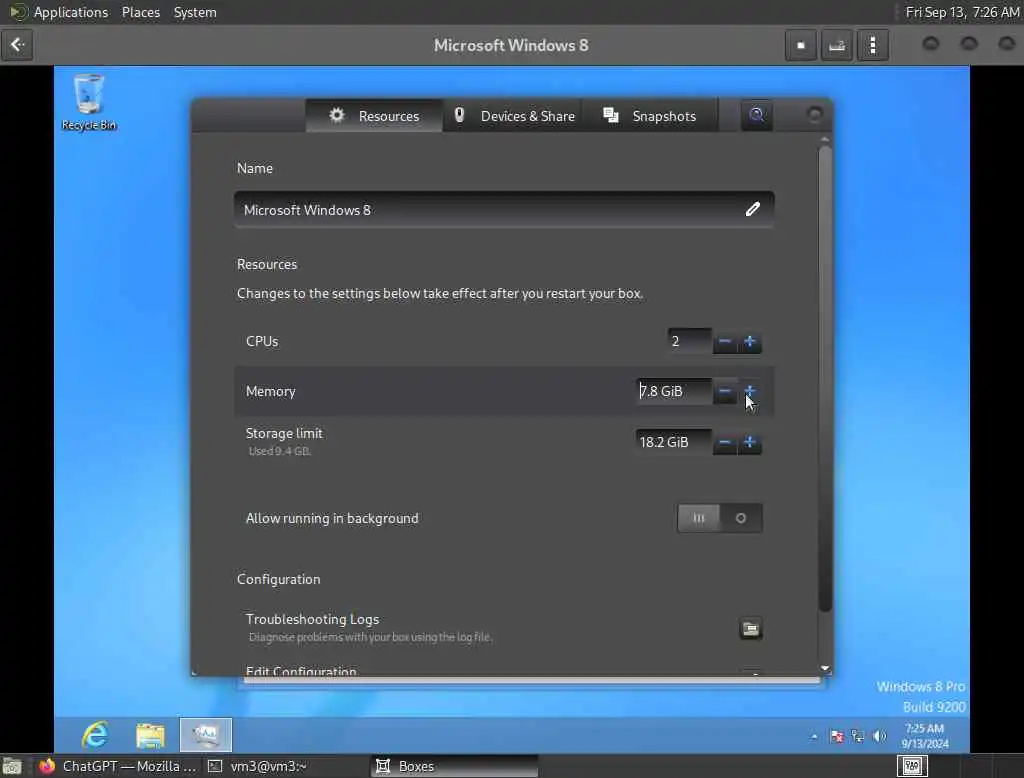The width and height of the screenshot is (1024, 778).
Task: Launch Internet Explorer from Windows taskbar
Action: [95, 735]
